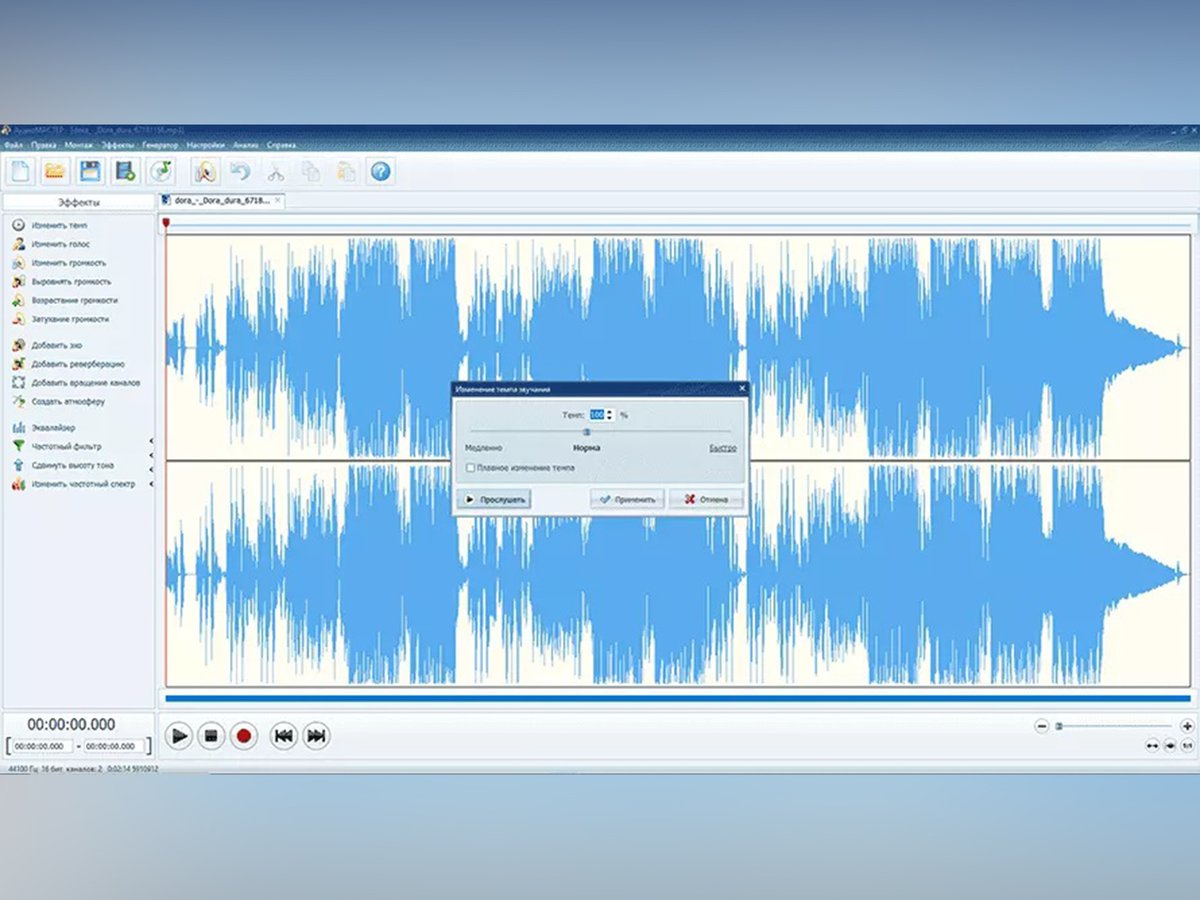Click the Отмена button in dialog

click(707, 498)
